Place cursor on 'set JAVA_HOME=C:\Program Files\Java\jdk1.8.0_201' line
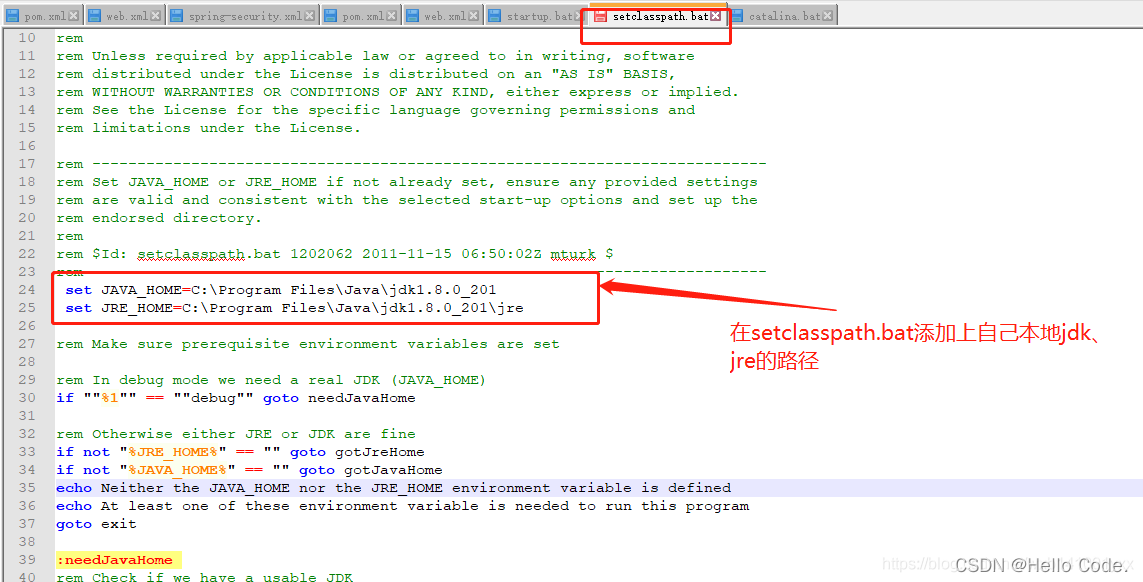1143x582 pixels. pyautogui.click(x=281, y=290)
